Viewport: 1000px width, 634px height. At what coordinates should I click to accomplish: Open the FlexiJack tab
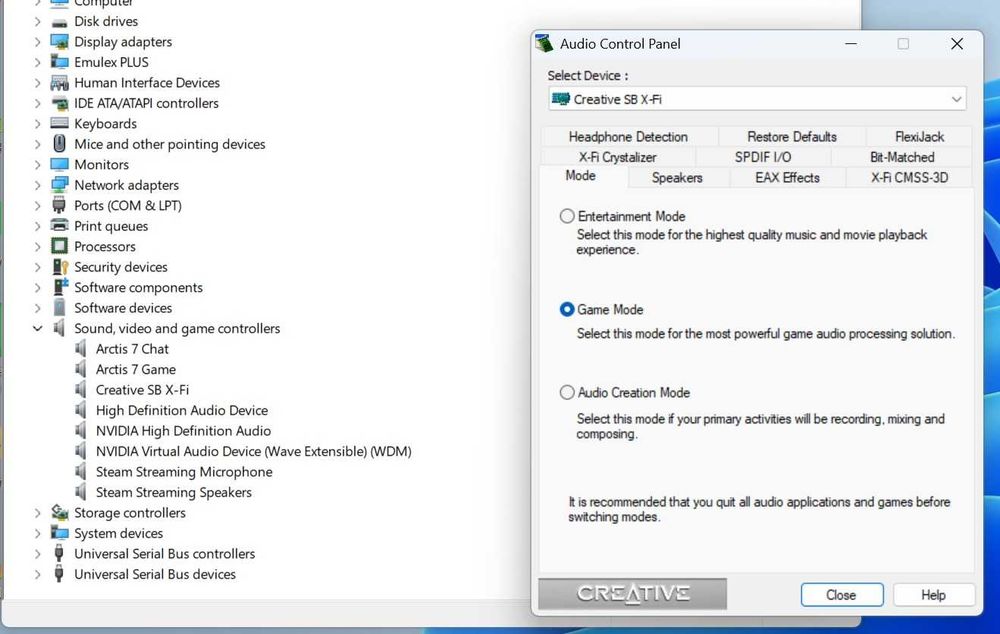[919, 136]
